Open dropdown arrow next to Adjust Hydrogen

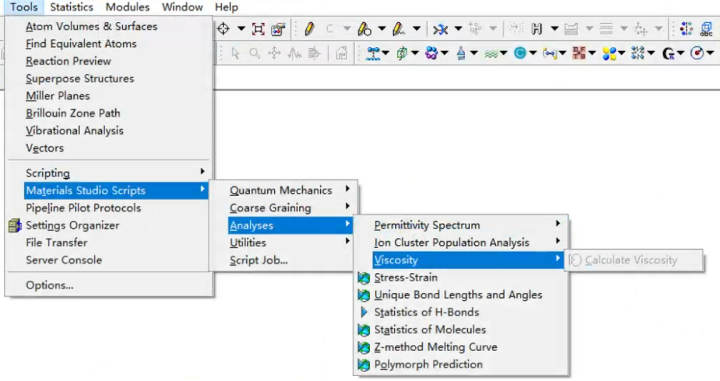(554, 29)
